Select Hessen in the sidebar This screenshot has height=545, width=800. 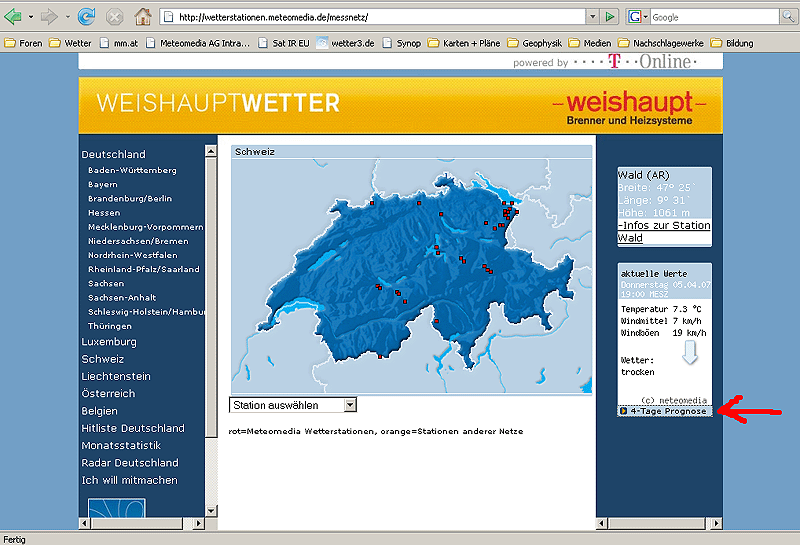[x=104, y=213]
